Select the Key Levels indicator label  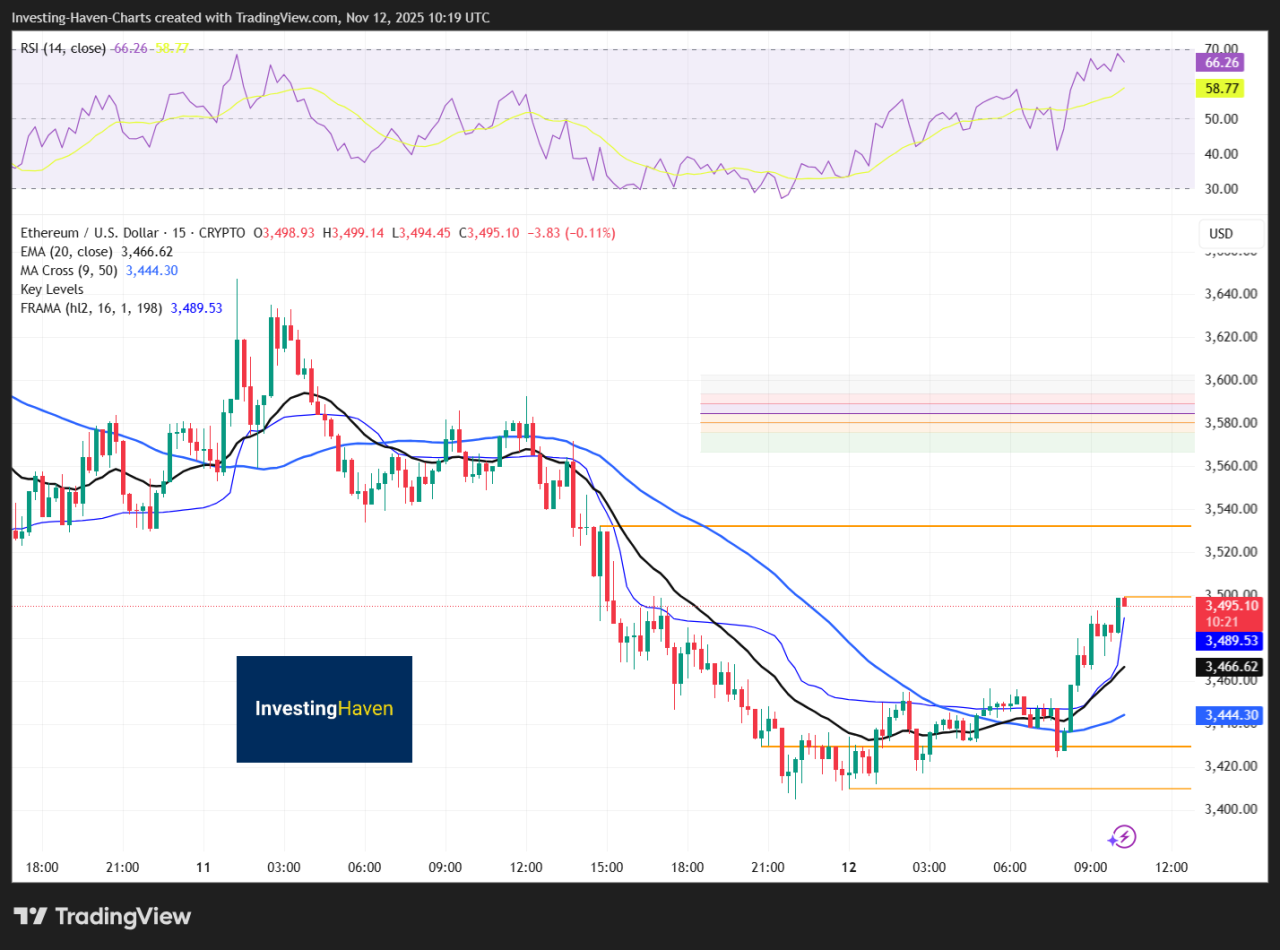(x=52, y=289)
